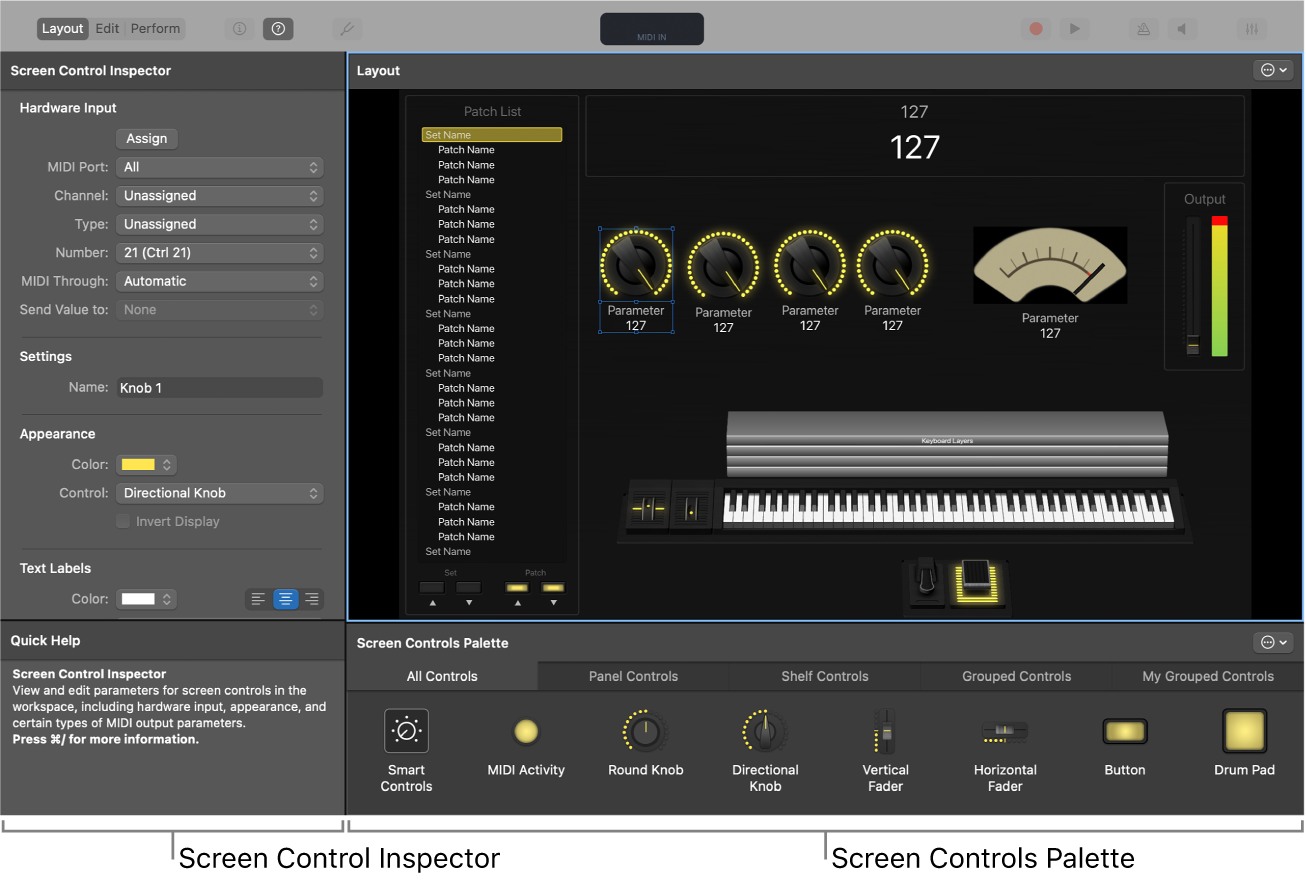
Task: Click the Name field containing Knob 1
Action: tap(219, 387)
